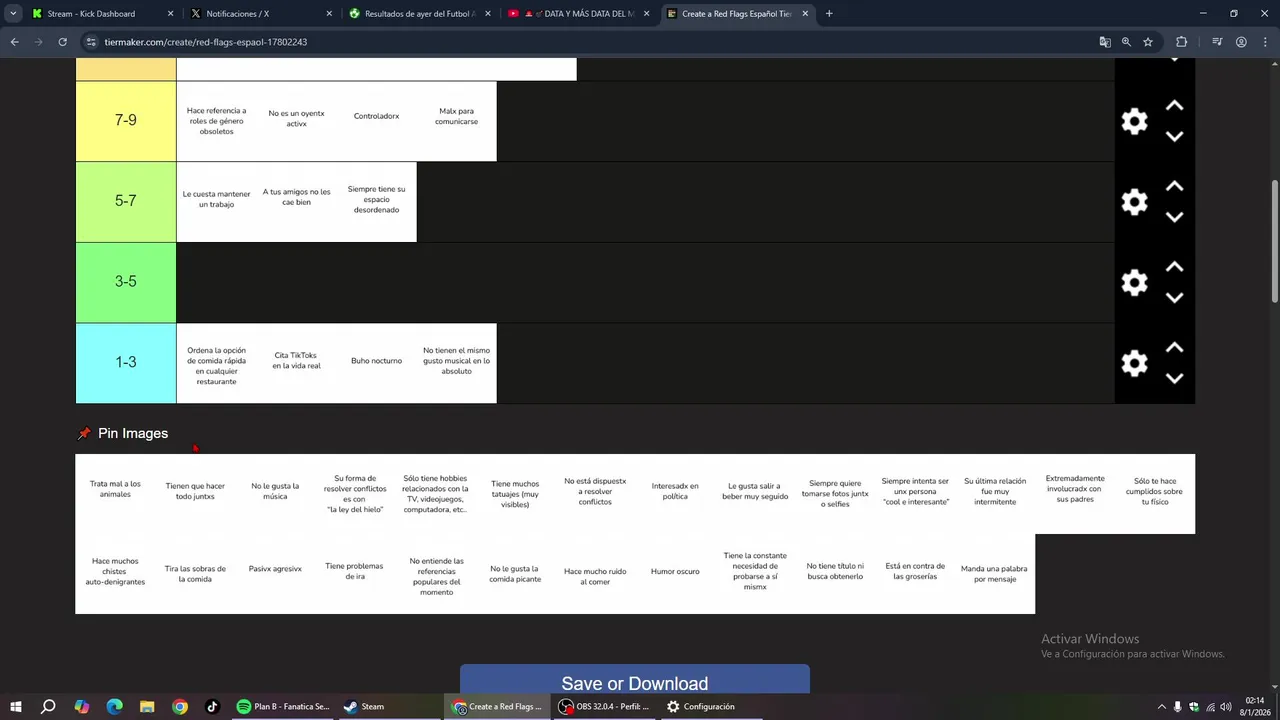Open the Google Translate page icon
The image size is (1280, 720).
1105,42
